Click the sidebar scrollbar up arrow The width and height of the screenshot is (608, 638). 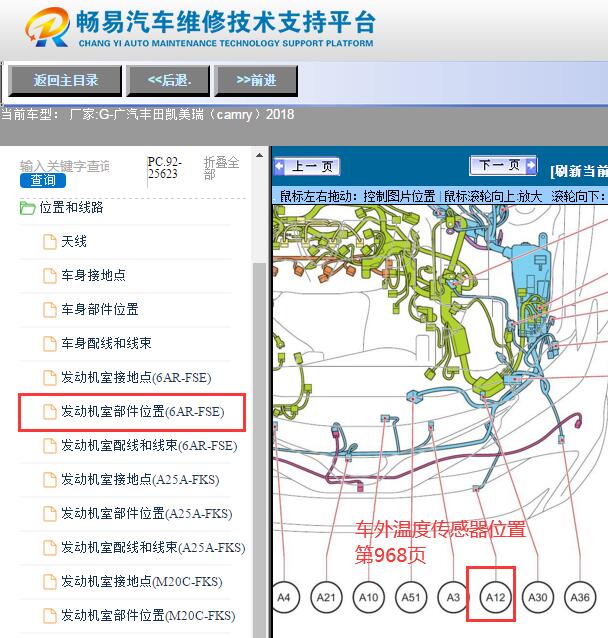(x=259, y=155)
